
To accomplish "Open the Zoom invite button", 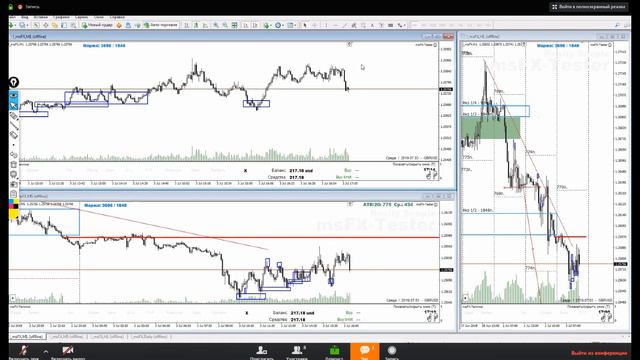I will coord(262,352).
